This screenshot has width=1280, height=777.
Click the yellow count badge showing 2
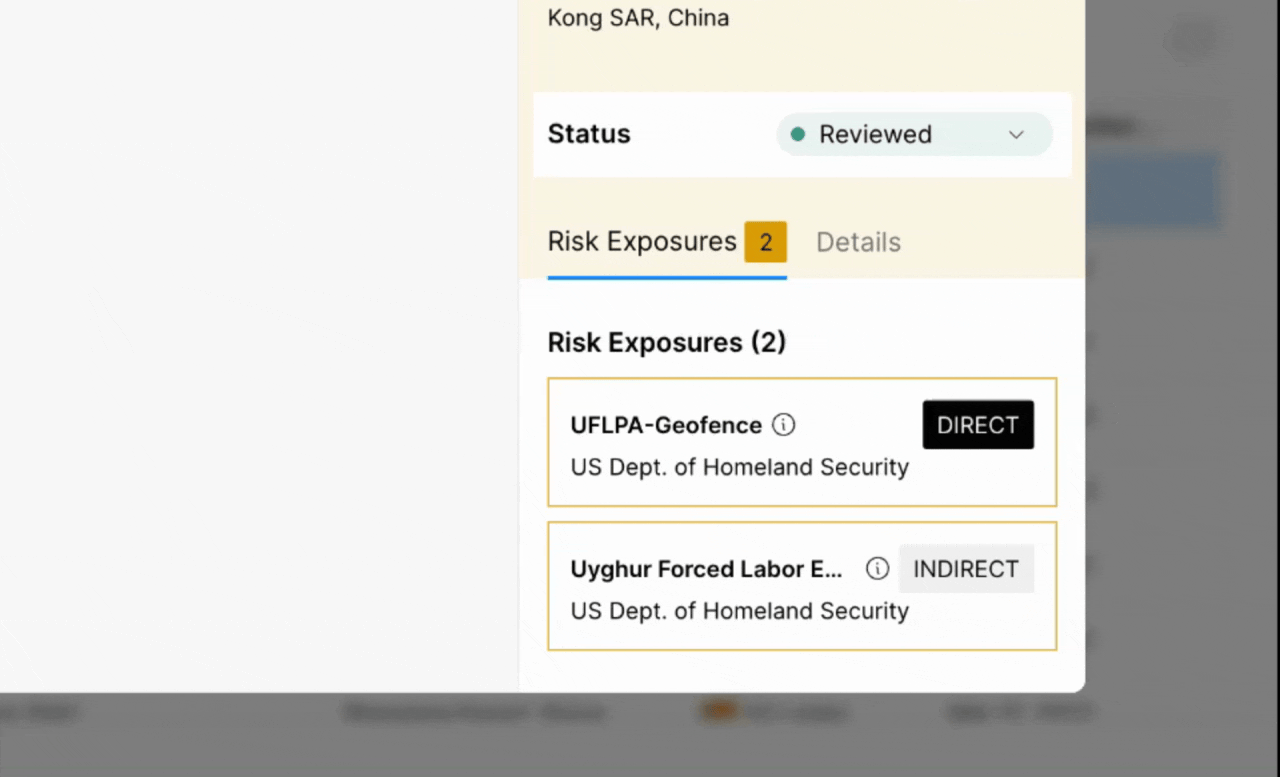coord(765,242)
